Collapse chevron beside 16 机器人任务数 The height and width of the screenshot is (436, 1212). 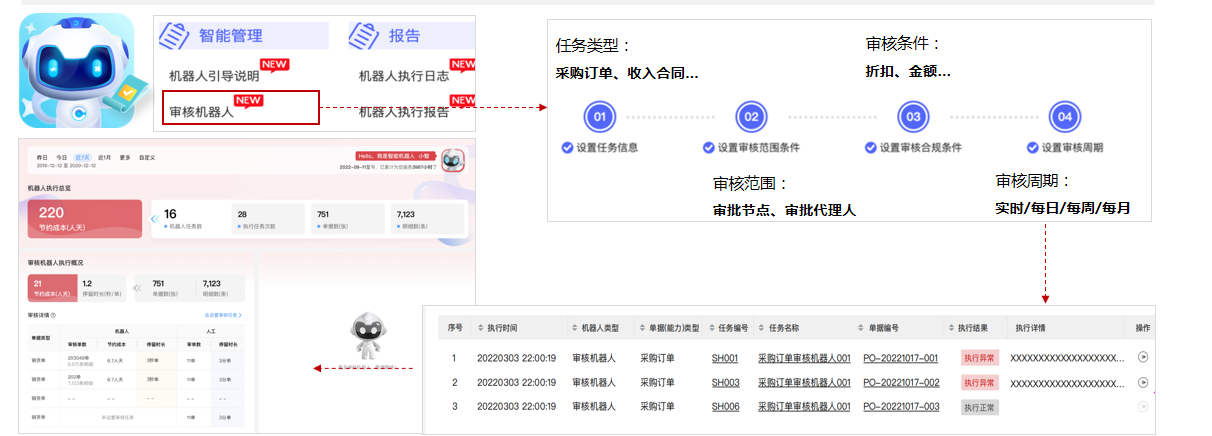(x=154, y=218)
